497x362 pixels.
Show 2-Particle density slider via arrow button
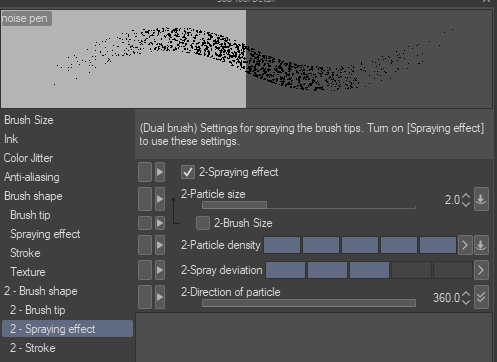pyautogui.click(x=465, y=245)
